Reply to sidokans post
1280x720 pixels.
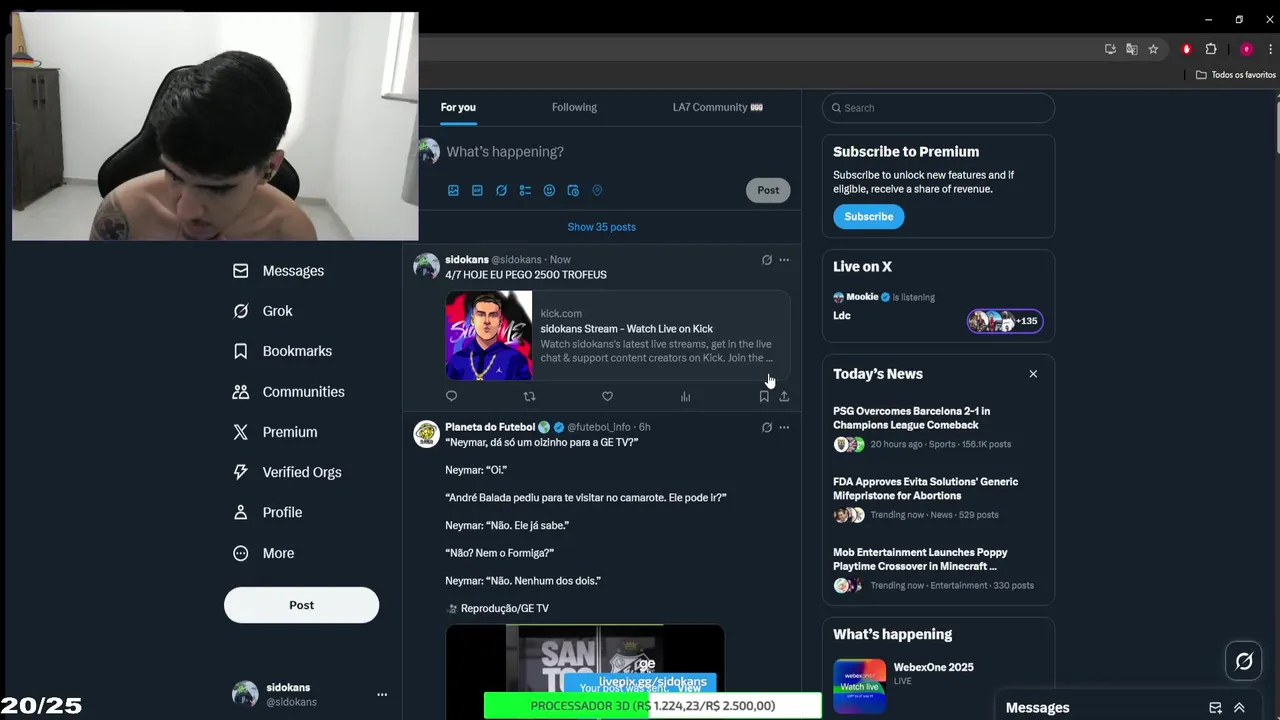point(451,396)
